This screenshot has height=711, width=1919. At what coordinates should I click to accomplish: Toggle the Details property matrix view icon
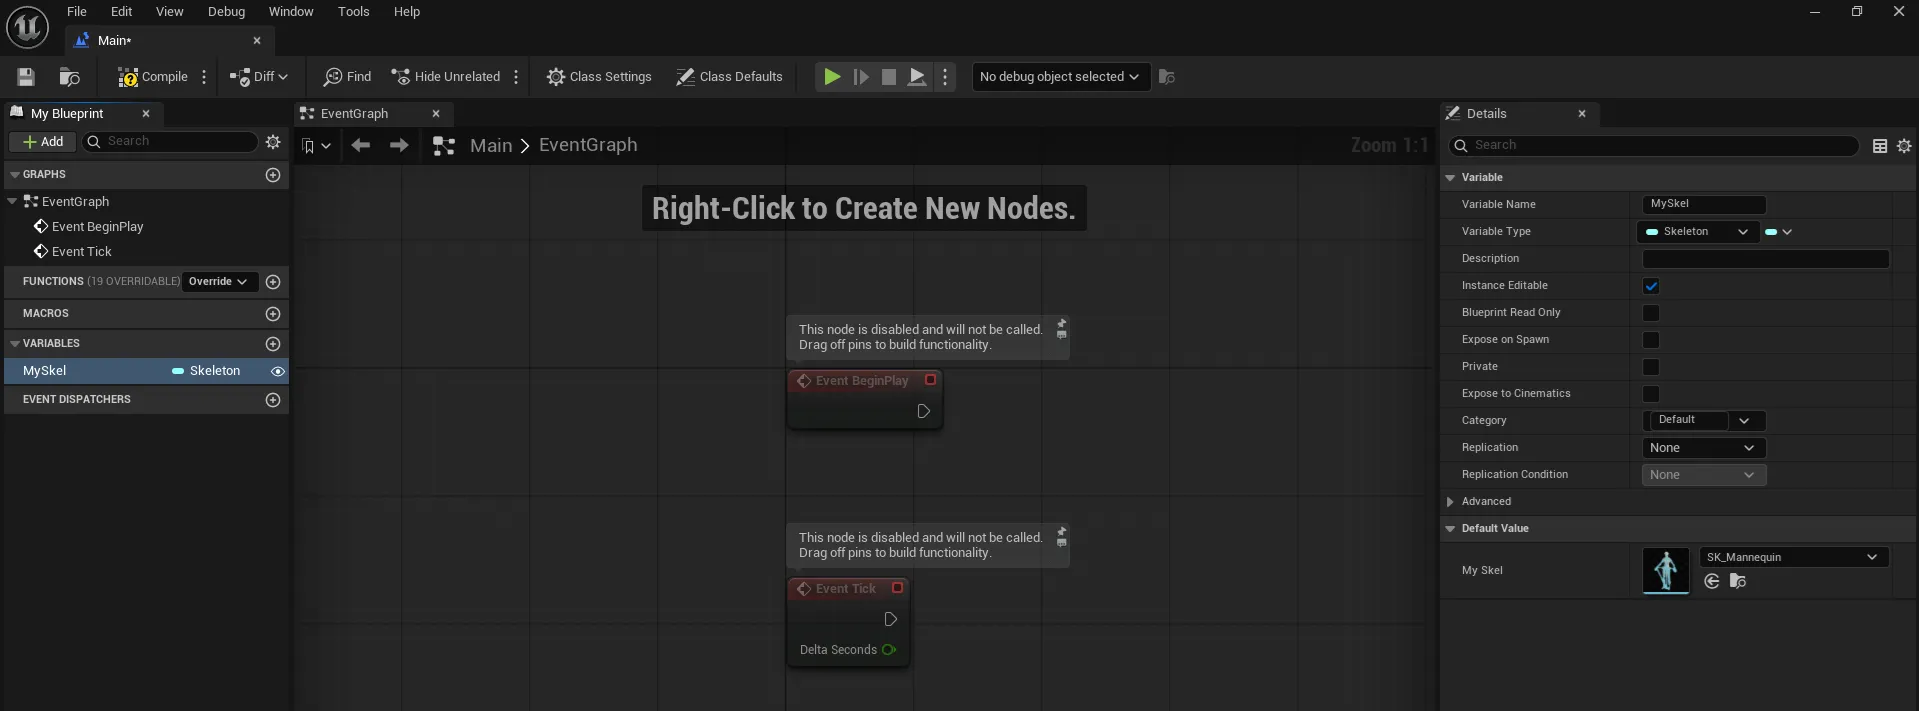(1880, 146)
